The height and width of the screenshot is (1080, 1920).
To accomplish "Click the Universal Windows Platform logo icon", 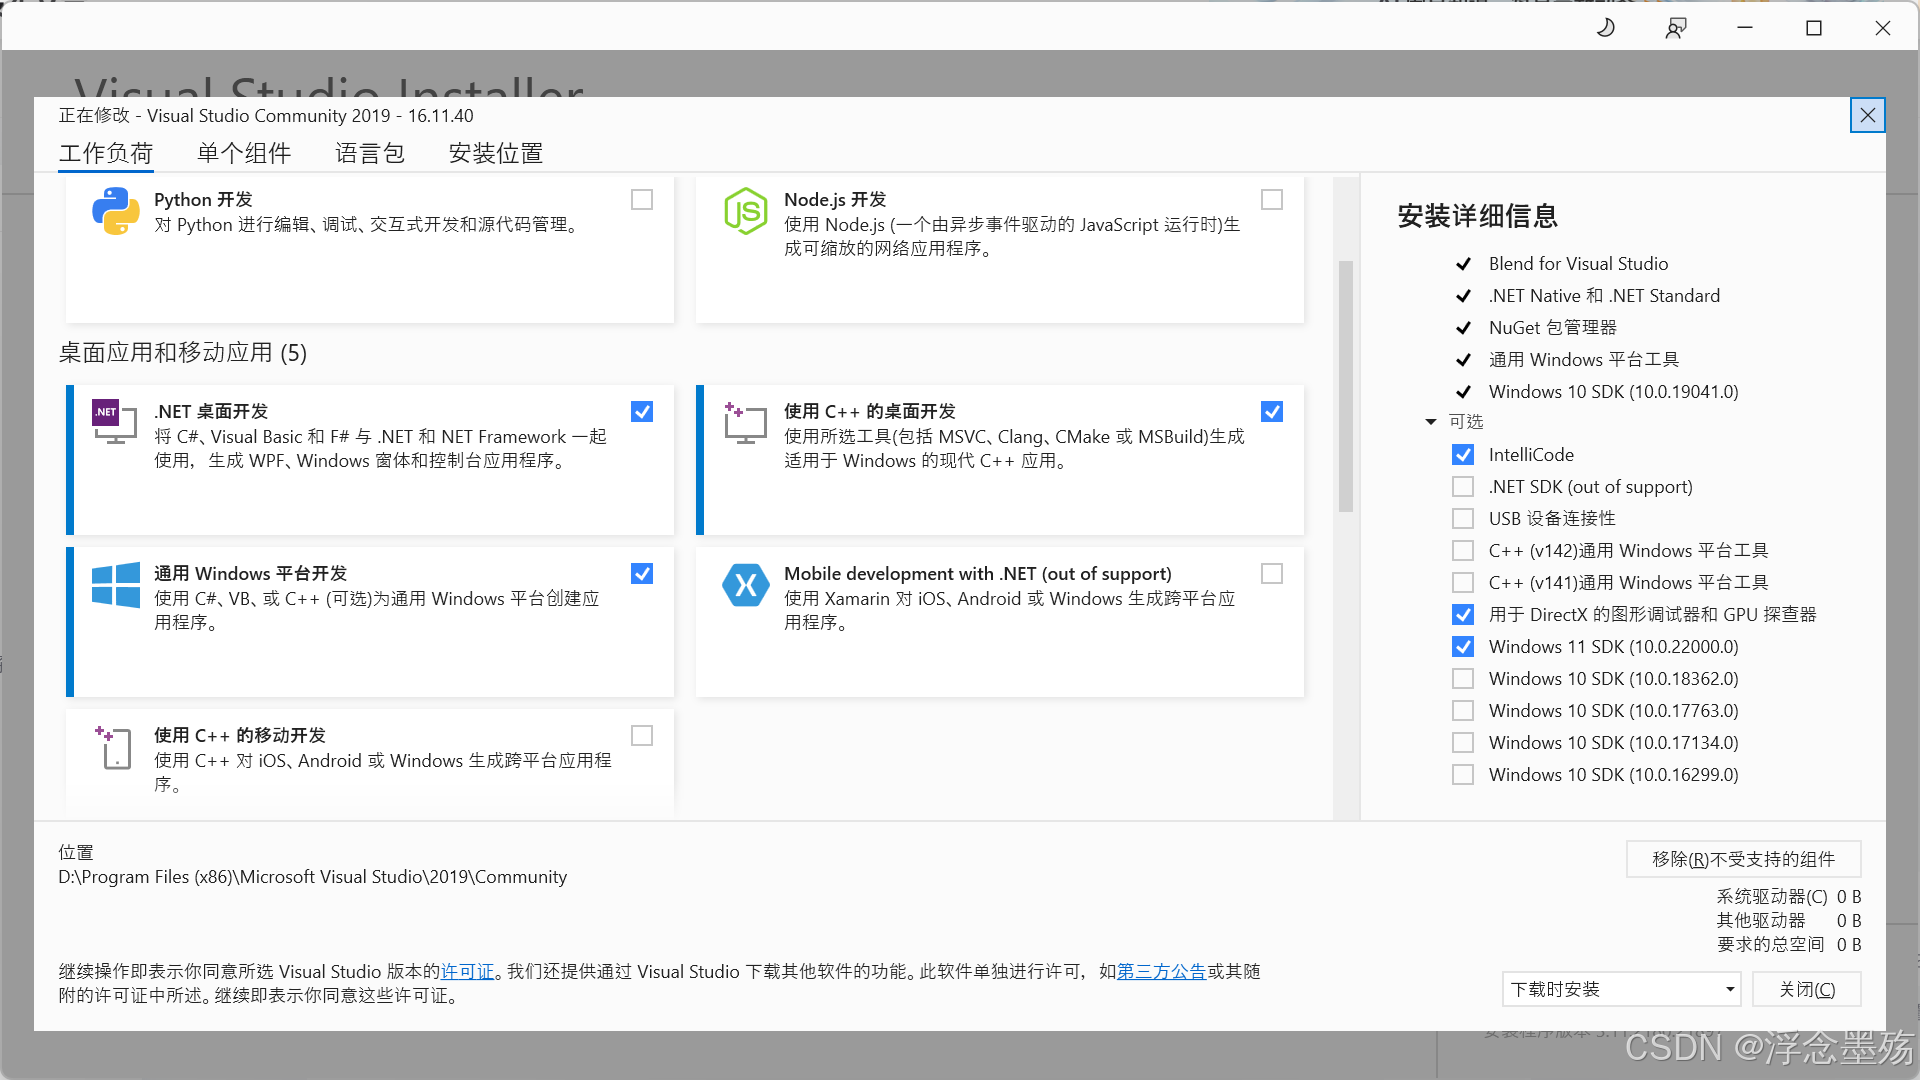I will [x=115, y=585].
